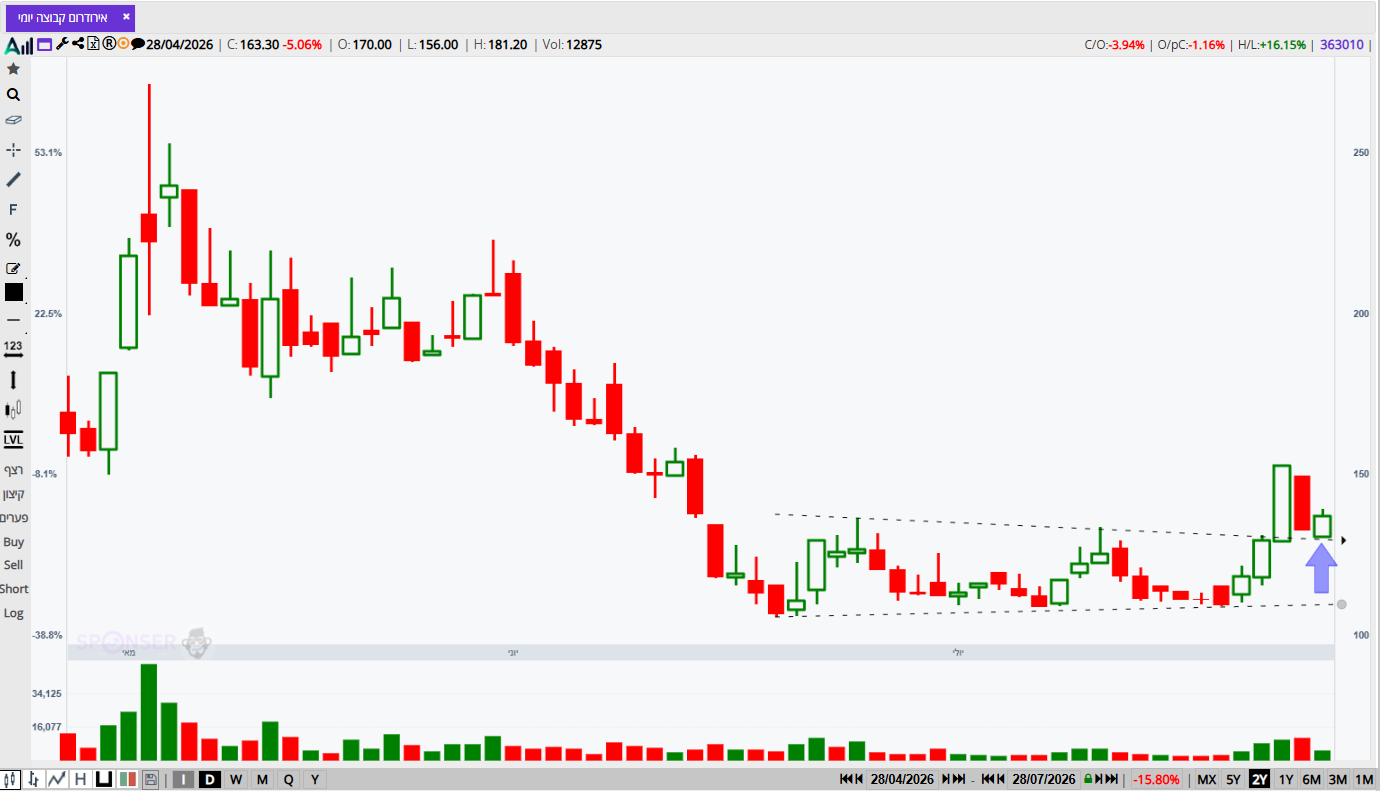
Task: Click the רצף sidebar button
Action: [13, 470]
